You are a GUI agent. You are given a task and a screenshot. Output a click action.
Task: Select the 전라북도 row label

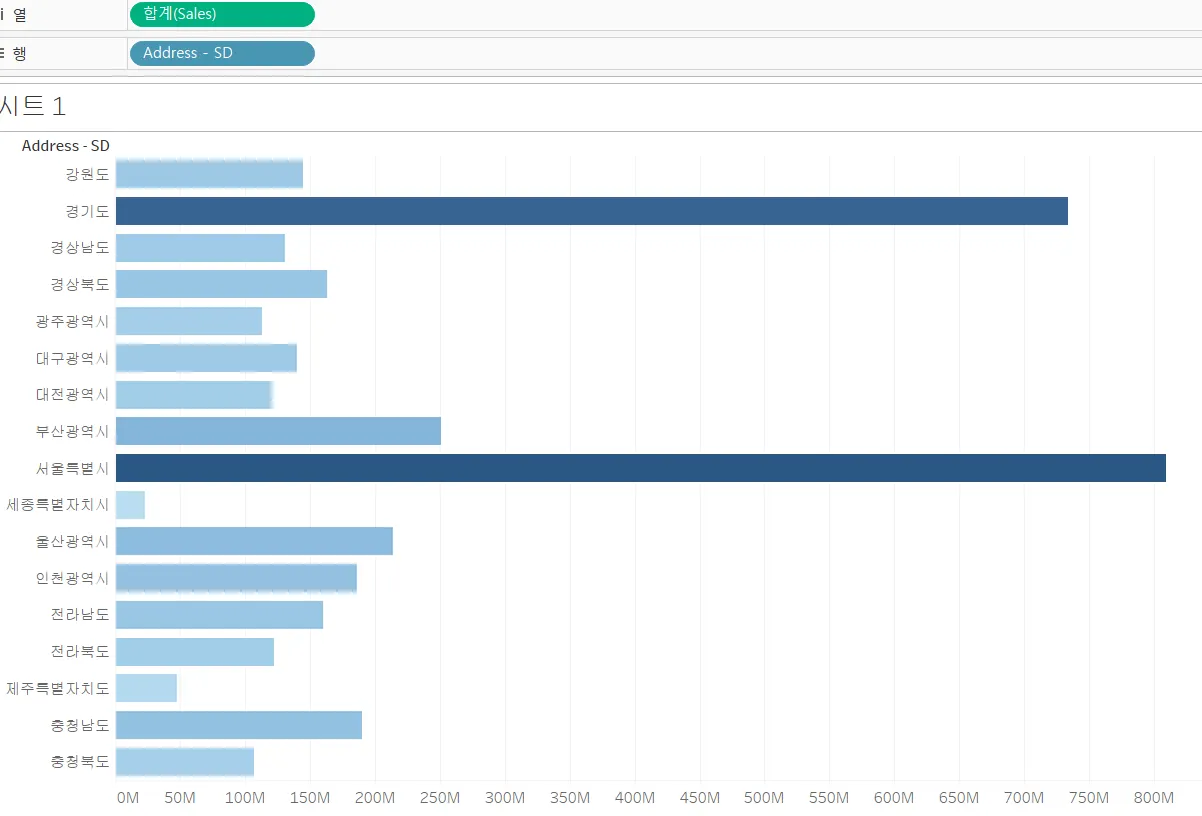(x=80, y=651)
